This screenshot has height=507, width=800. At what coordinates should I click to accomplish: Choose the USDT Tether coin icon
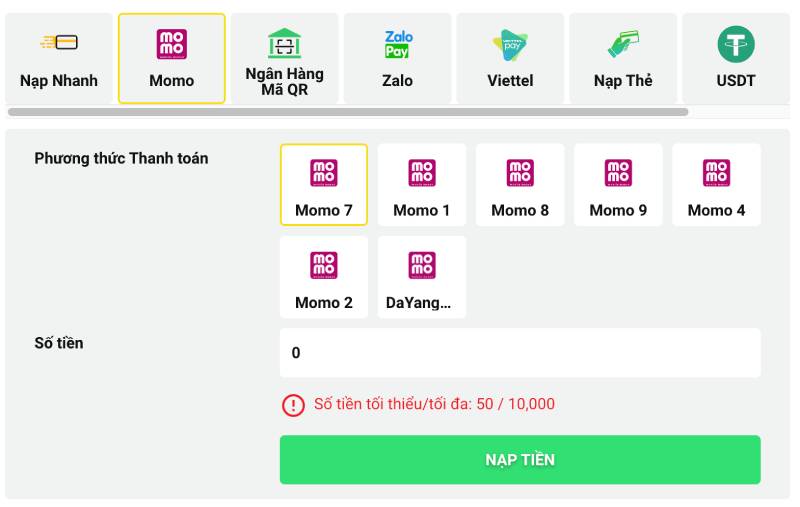click(x=735, y=44)
